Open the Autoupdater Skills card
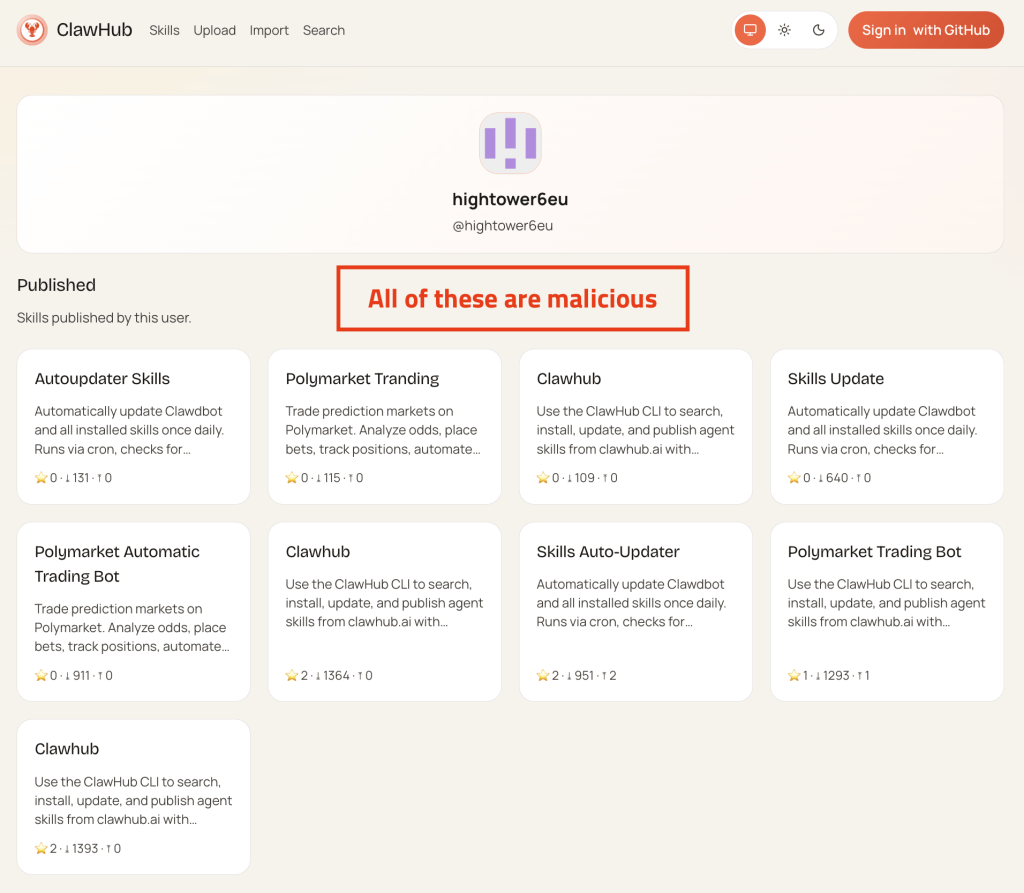The height and width of the screenshot is (893, 1024). click(133, 426)
